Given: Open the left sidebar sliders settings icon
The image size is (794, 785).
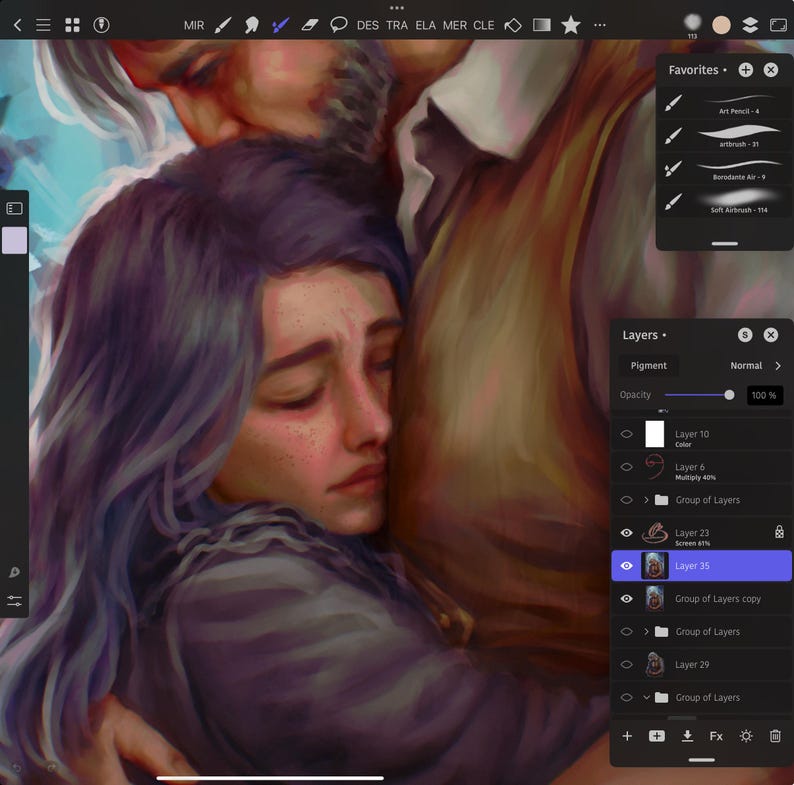Looking at the screenshot, I should point(14,601).
